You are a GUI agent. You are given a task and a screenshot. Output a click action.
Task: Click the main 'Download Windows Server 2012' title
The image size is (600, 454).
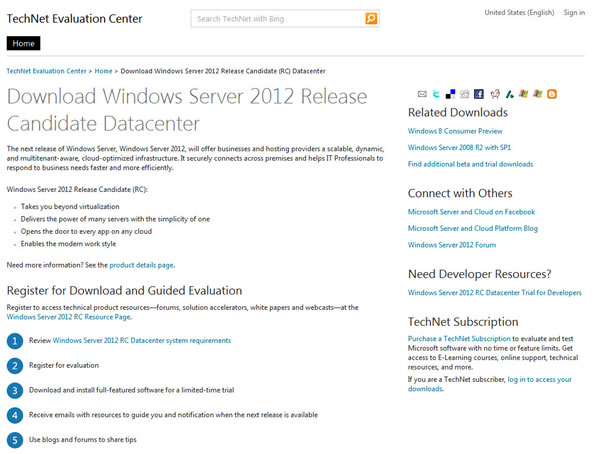187,110
